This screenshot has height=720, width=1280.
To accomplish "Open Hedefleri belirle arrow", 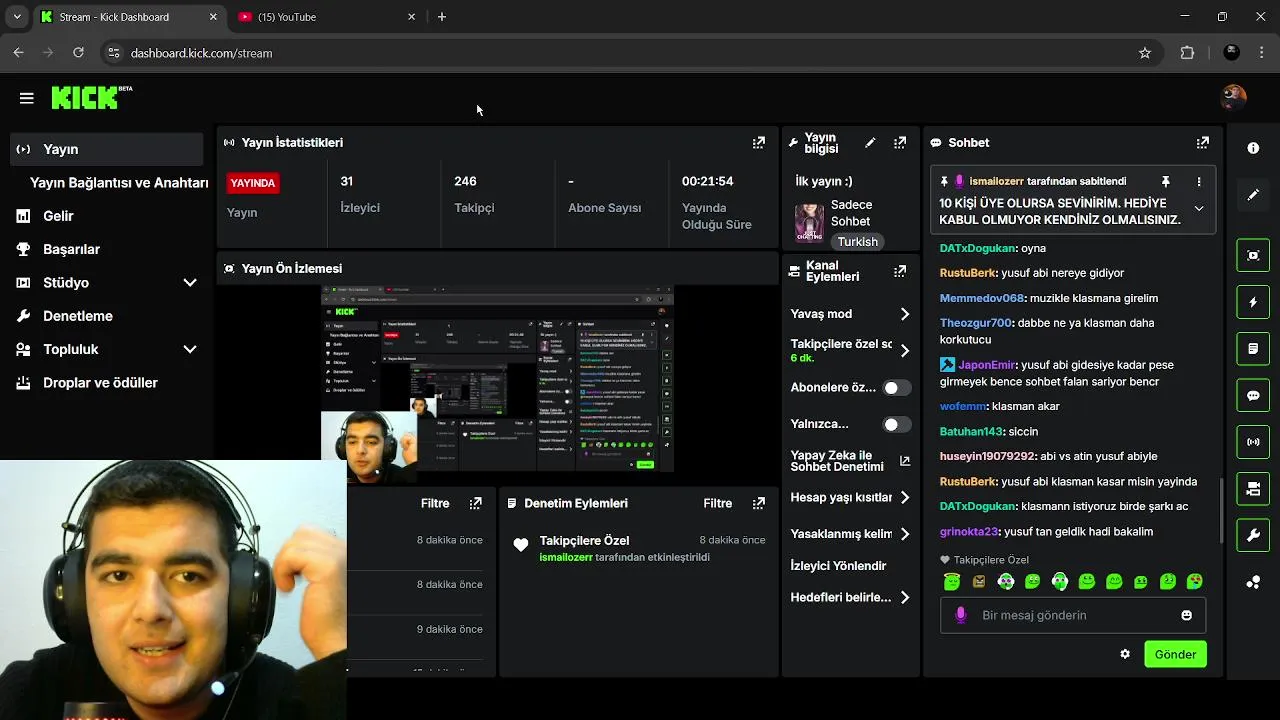I will tap(905, 597).
